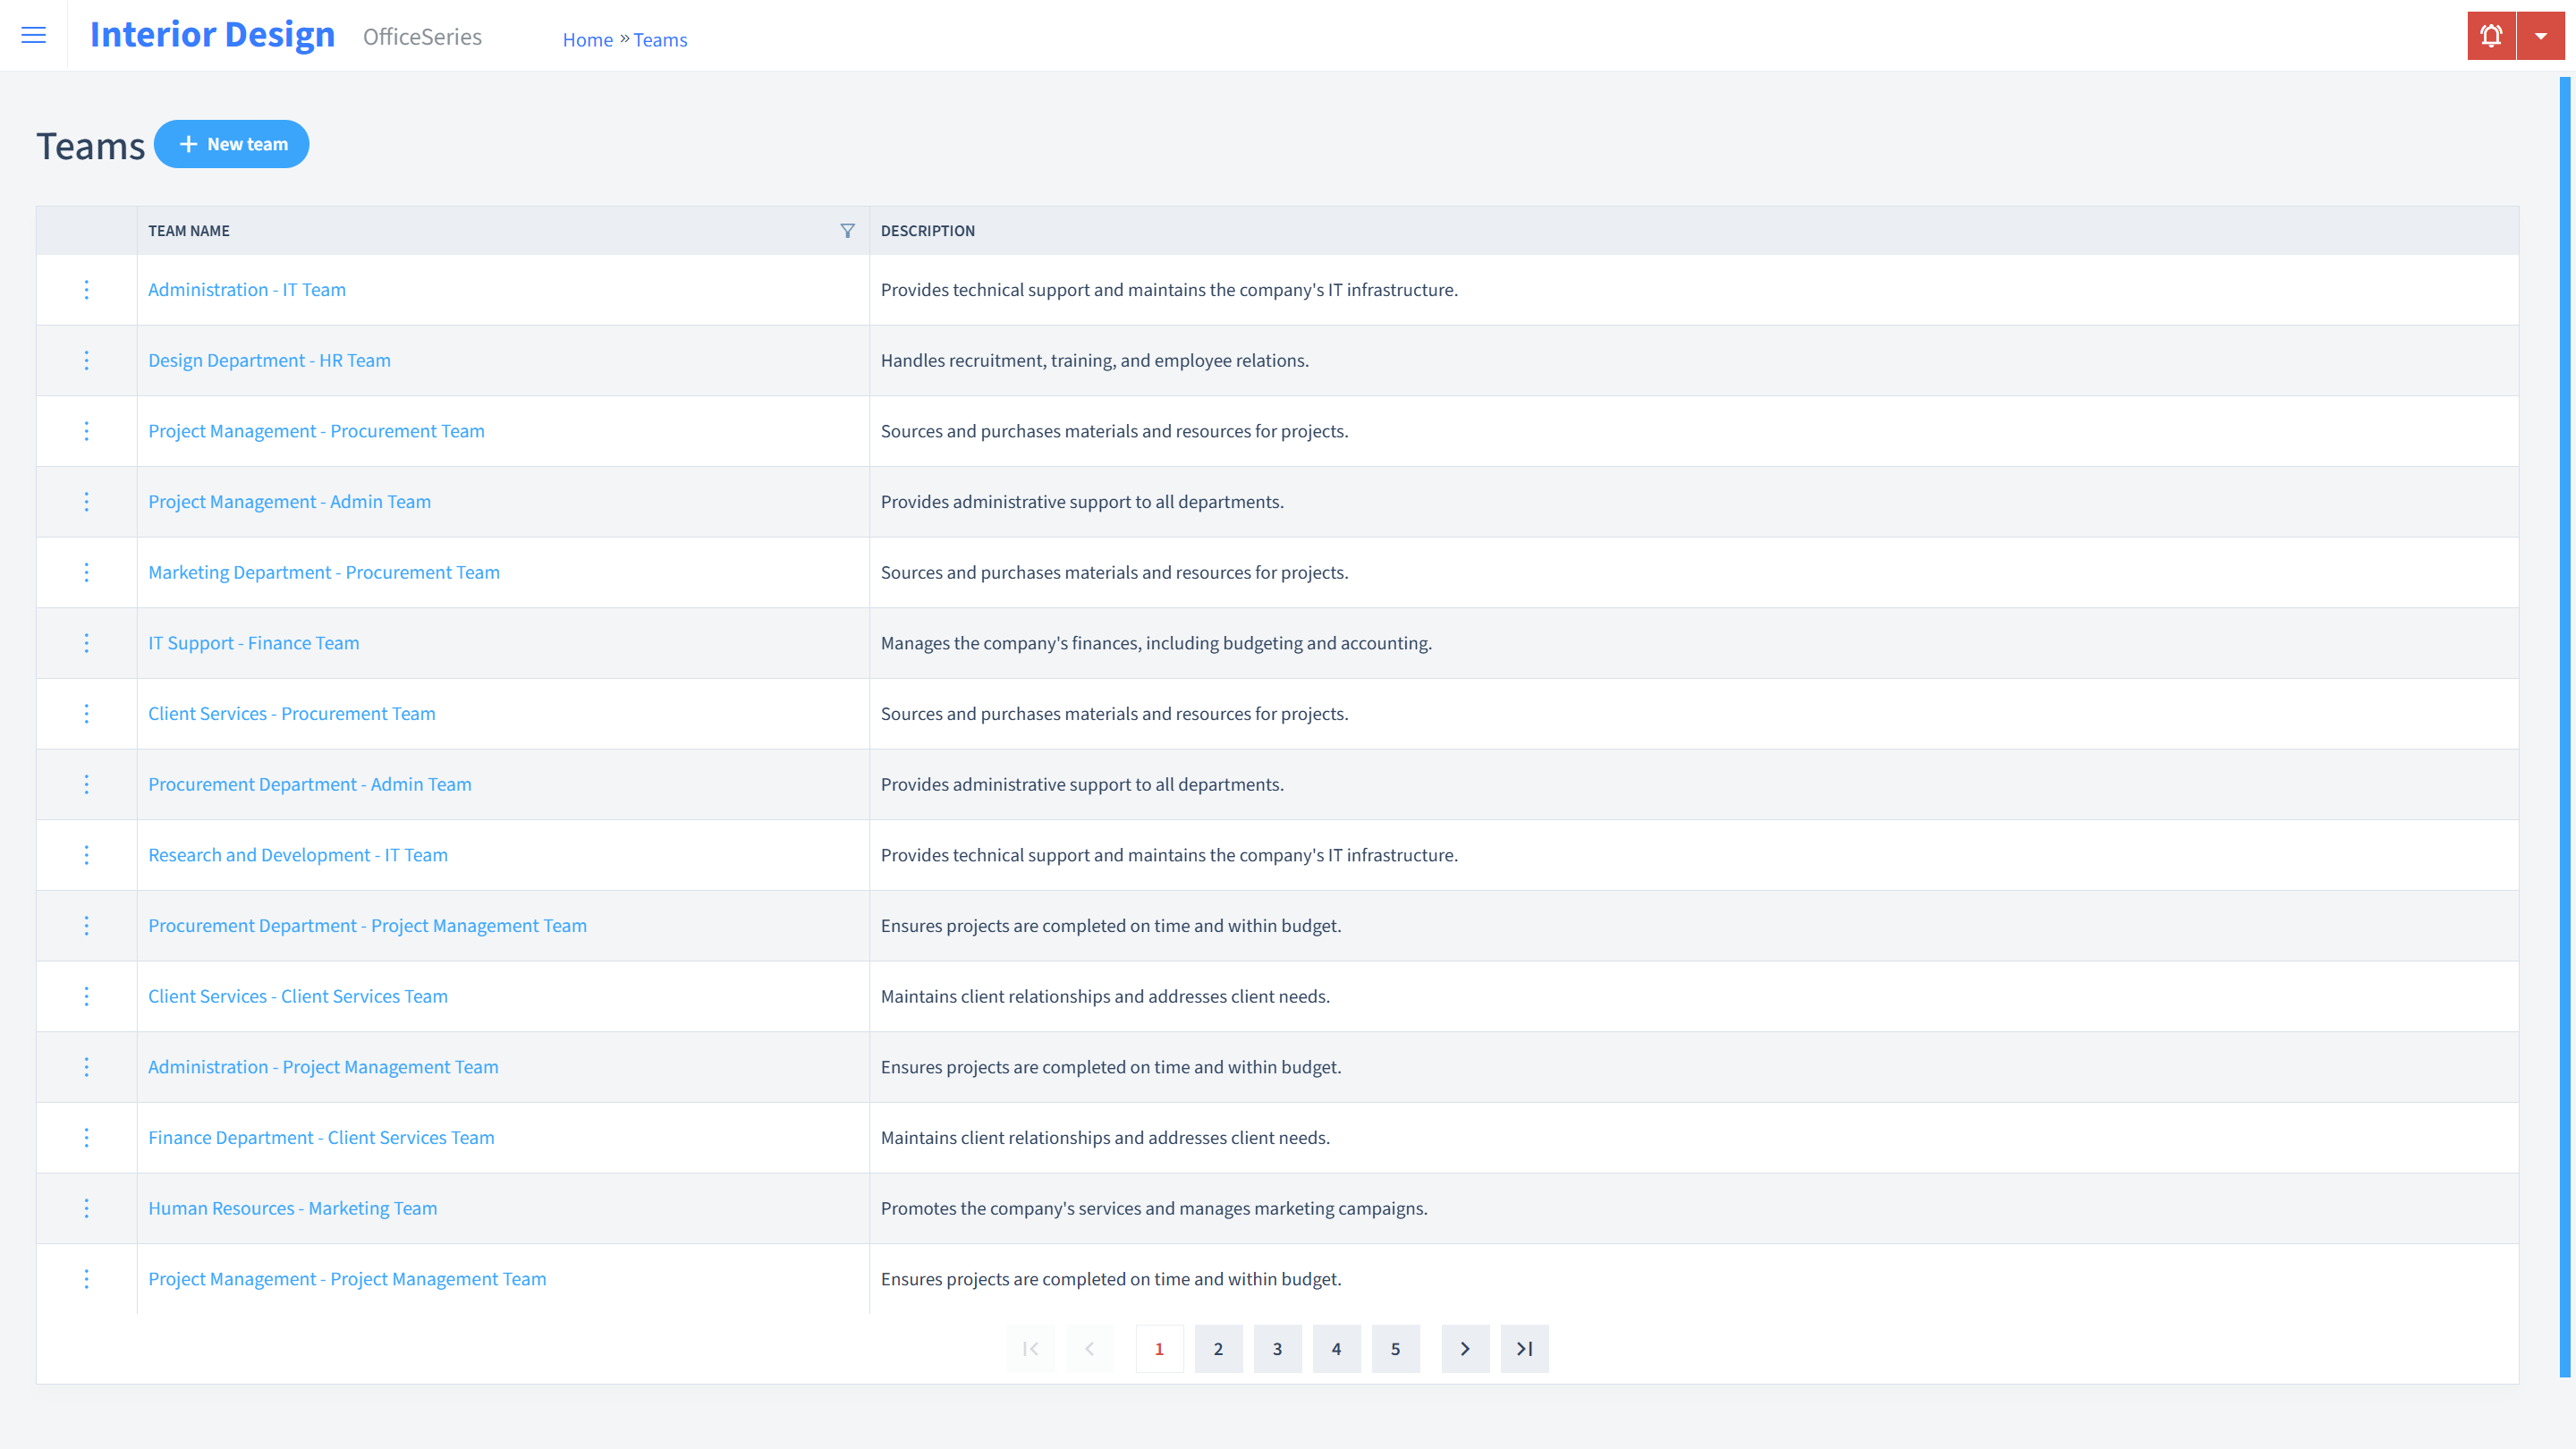Image resolution: width=2576 pixels, height=1449 pixels.
Task: Open Interior Design OfficeSeries menu
Action: pyautogui.click(x=32, y=36)
